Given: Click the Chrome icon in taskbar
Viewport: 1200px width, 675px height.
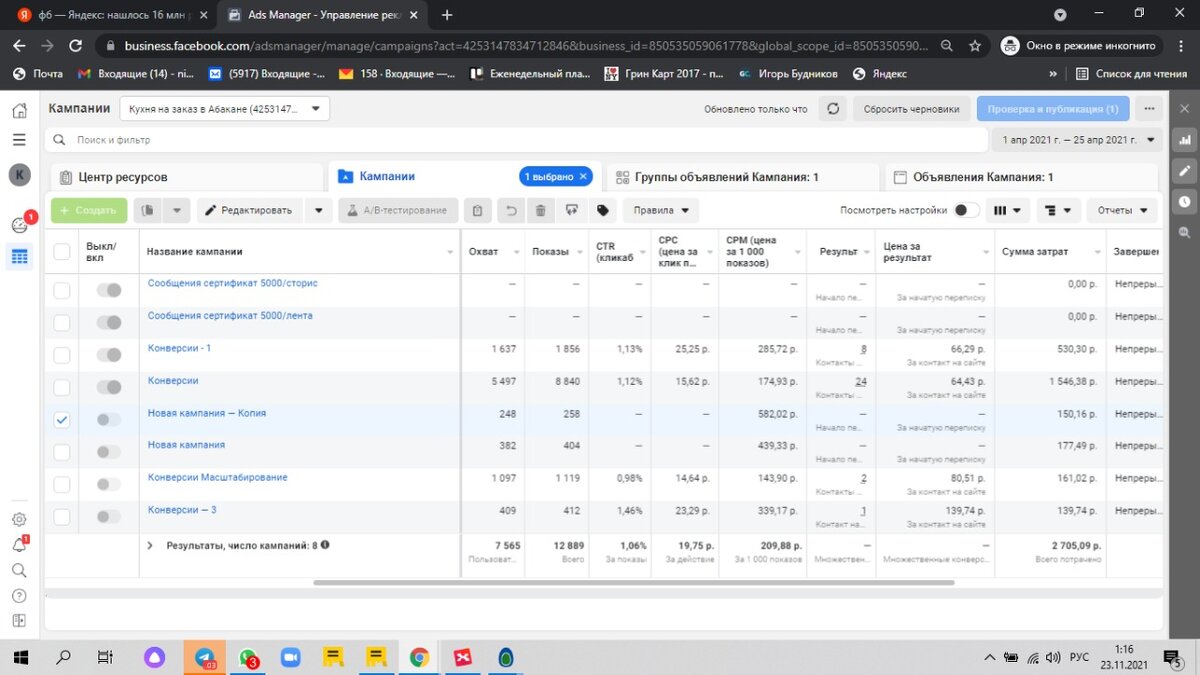Looking at the screenshot, I should point(419,657).
